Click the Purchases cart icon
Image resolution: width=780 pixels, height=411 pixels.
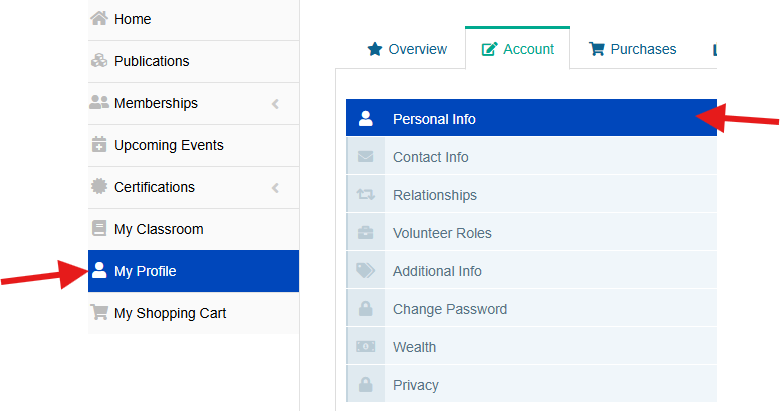[596, 49]
